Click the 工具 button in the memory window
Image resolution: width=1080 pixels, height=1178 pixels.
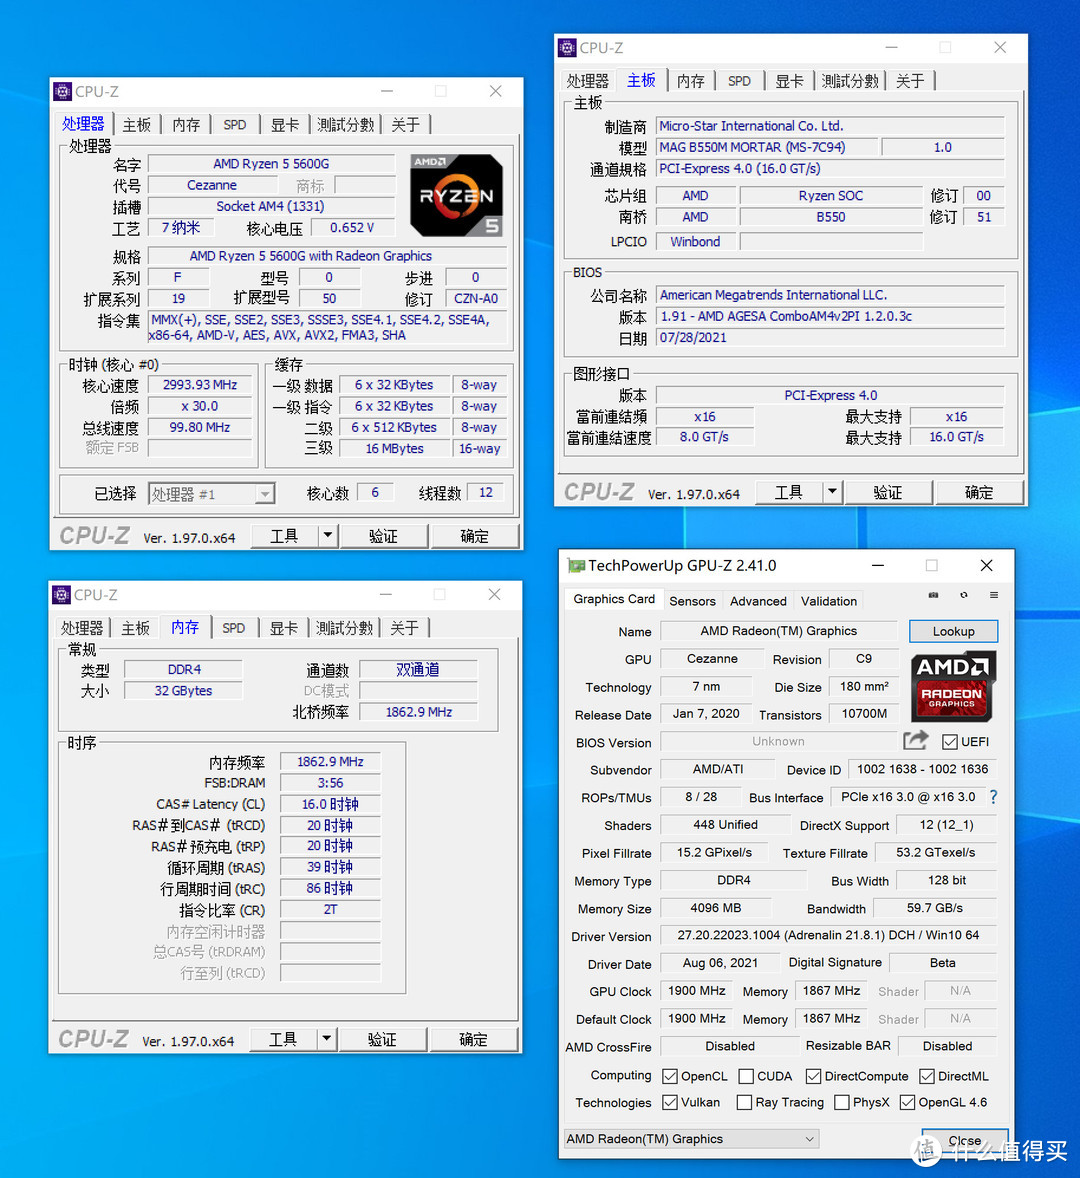click(x=283, y=1039)
